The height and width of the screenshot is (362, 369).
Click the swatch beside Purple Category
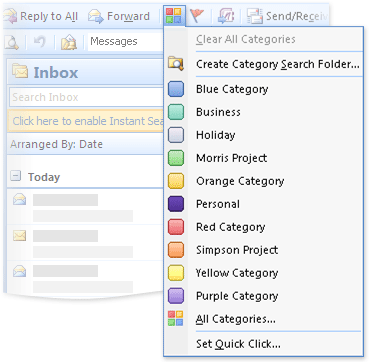(x=176, y=296)
